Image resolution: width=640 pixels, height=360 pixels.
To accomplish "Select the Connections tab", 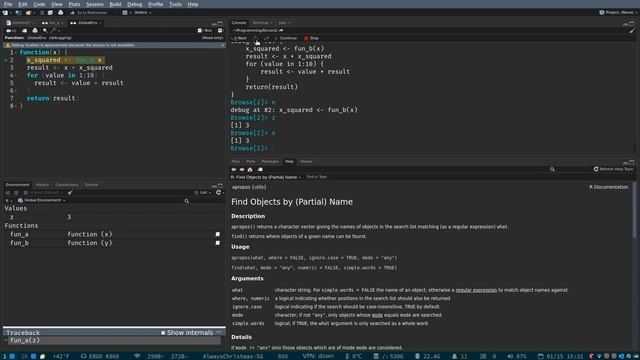I will (67, 185).
